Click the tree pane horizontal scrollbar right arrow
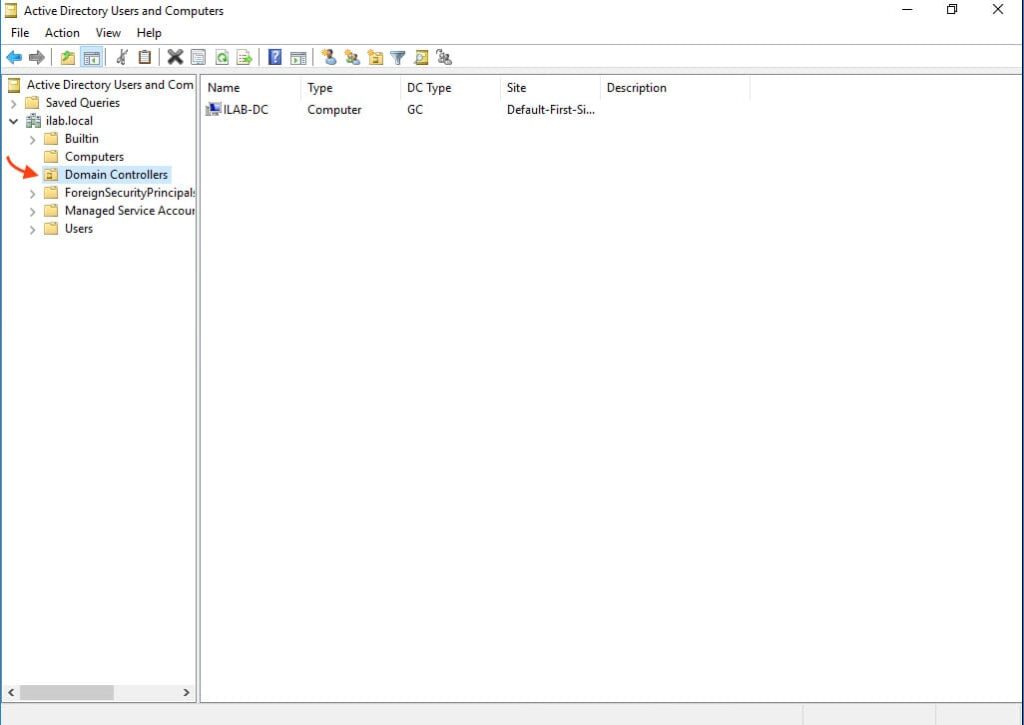This screenshot has height=725, width=1024. click(186, 692)
